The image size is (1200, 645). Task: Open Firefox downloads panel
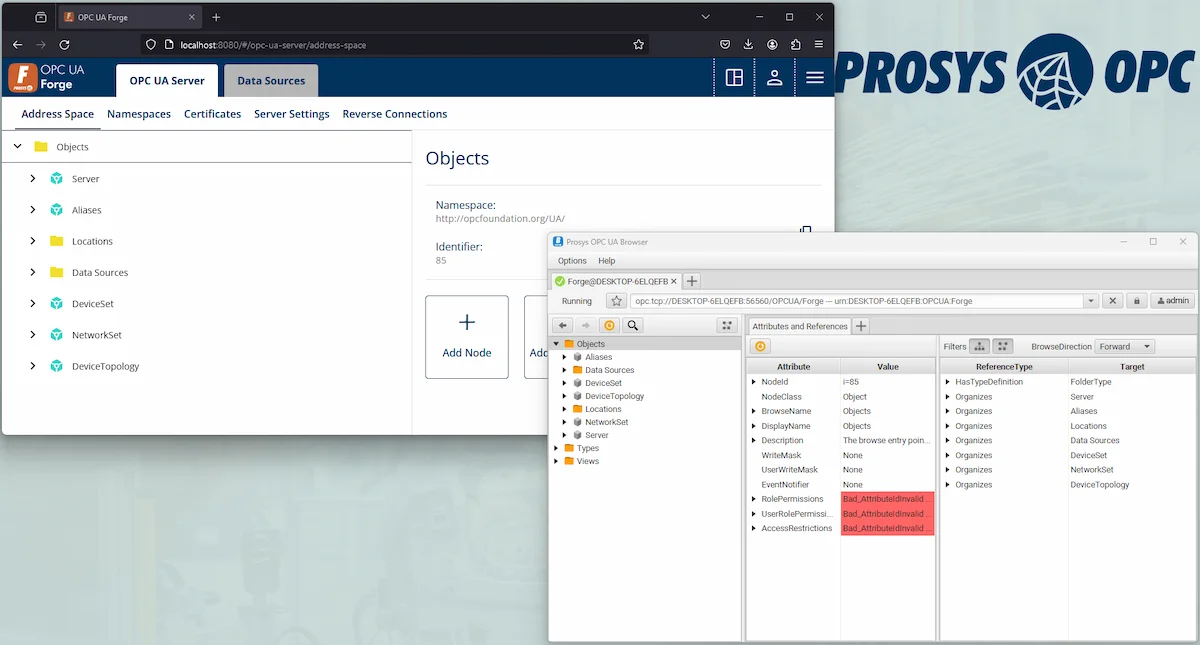pos(749,45)
